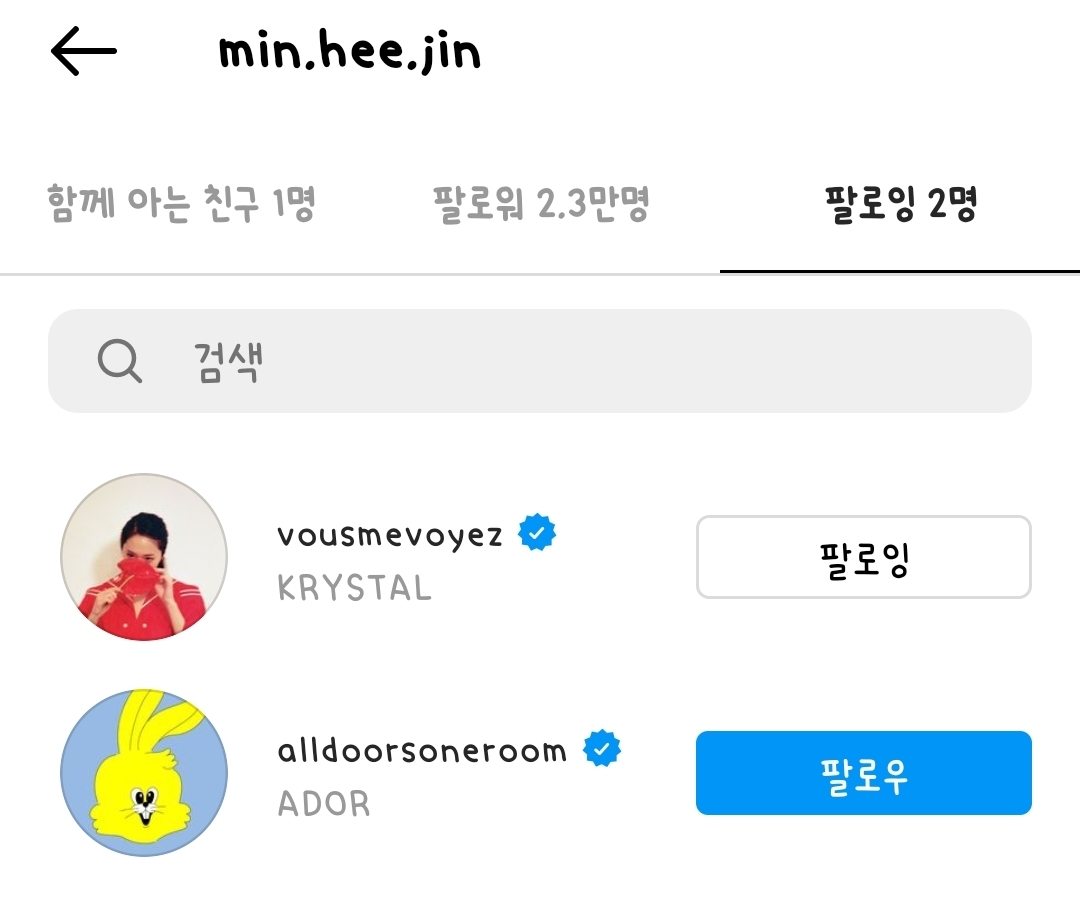This screenshot has width=1080, height=913.
Task: Open ADOR's yellow rabbit avatar
Action: (x=144, y=773)
